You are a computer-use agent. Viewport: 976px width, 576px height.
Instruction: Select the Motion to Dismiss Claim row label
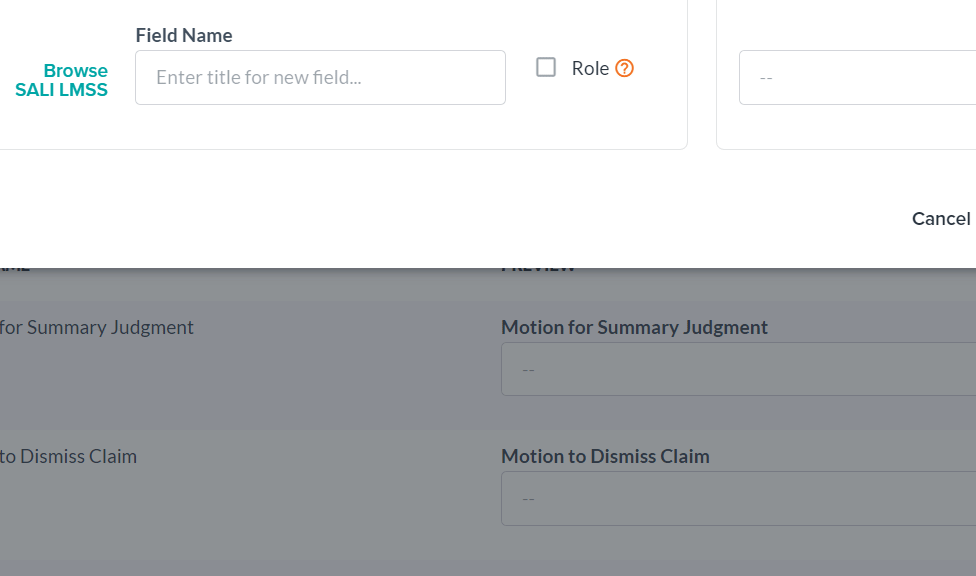[x=69, y=456]
